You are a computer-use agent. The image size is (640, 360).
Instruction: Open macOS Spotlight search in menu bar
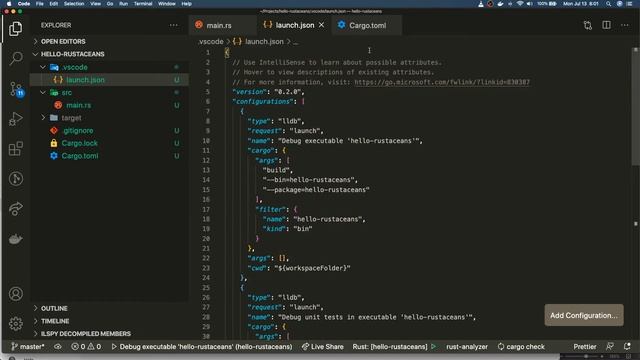coord(608,4)
